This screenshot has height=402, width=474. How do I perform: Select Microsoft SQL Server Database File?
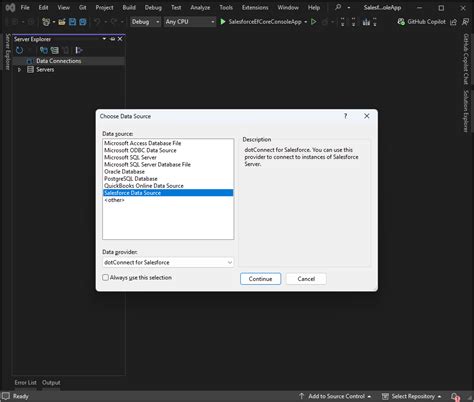tap(168, 164)
